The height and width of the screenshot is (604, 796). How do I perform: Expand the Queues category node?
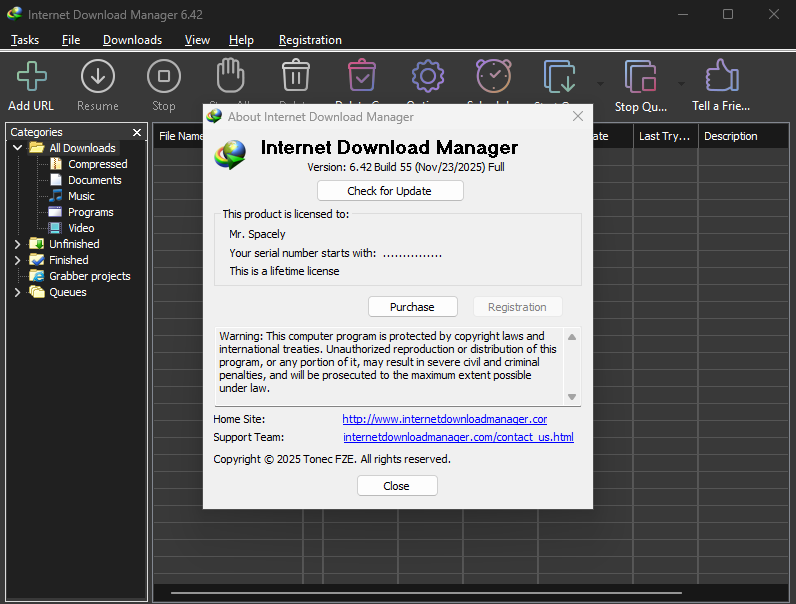[17, 292]
